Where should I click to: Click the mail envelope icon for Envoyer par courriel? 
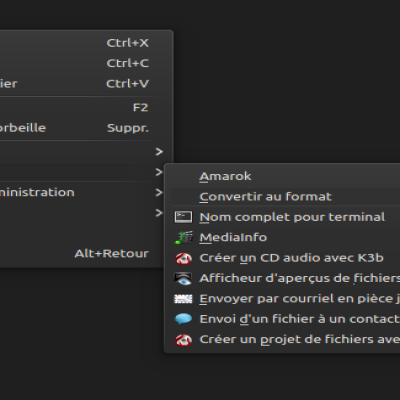pyautogui.click(x=183, y=299)
